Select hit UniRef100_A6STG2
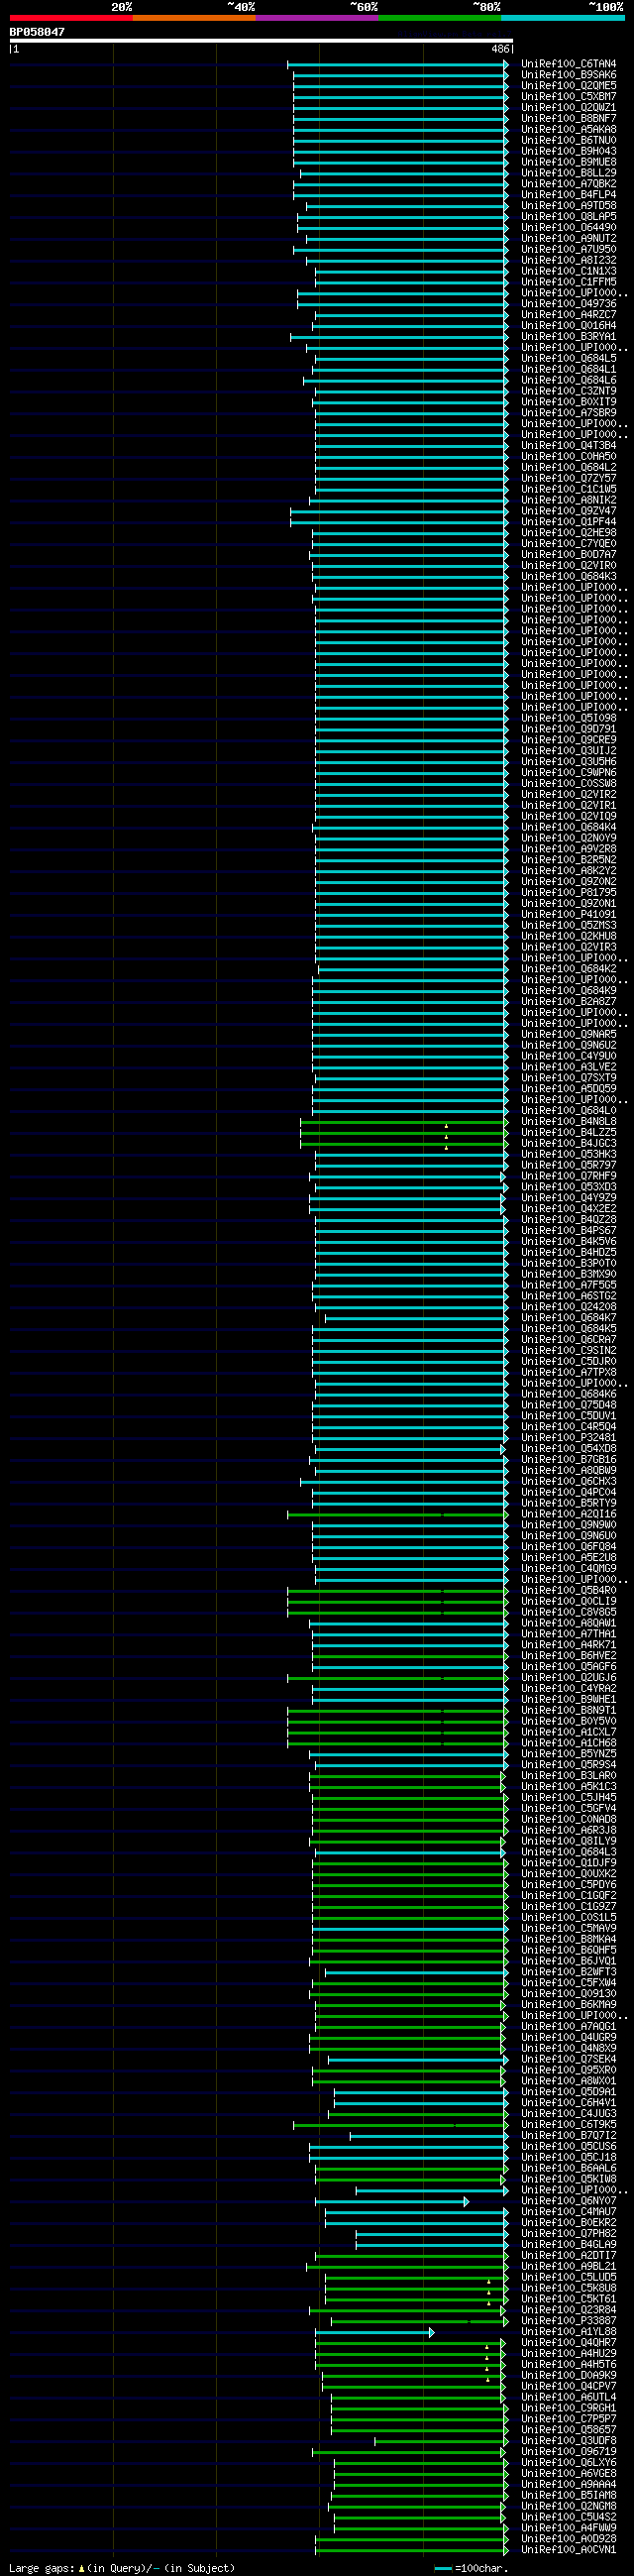 tap(569, 1296)
